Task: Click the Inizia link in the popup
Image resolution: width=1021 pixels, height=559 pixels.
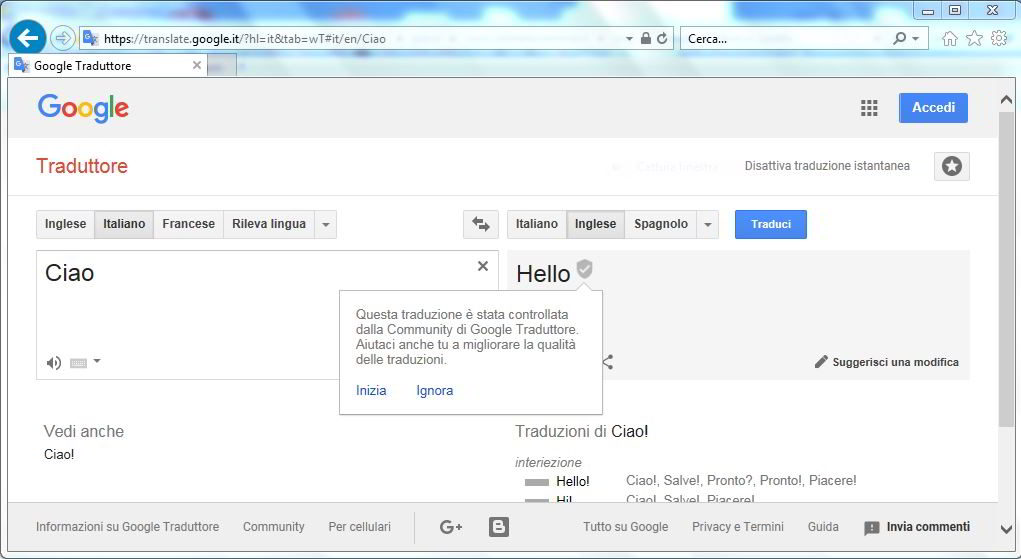Action: click(x=371, y=390)
